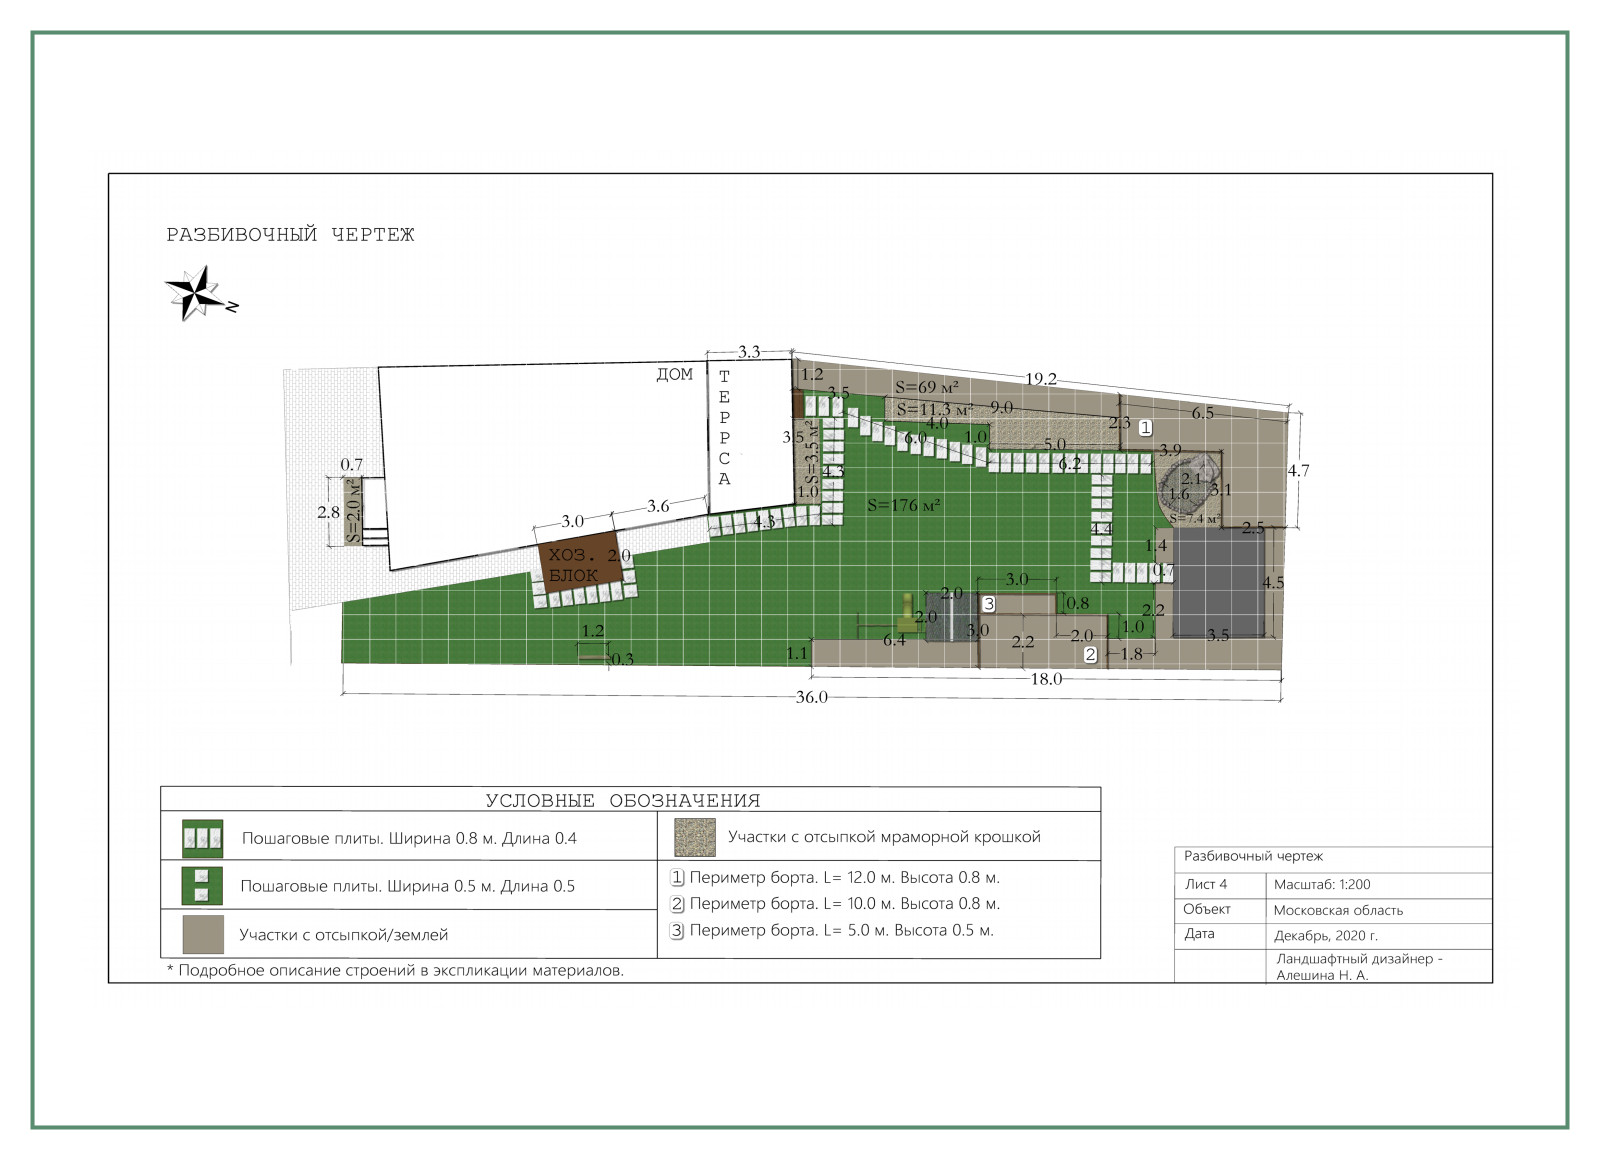The height and width of the screenshot is (1160, 1600).
Task: Click the S=176 м² lawn area label
Action: (904, 505)
